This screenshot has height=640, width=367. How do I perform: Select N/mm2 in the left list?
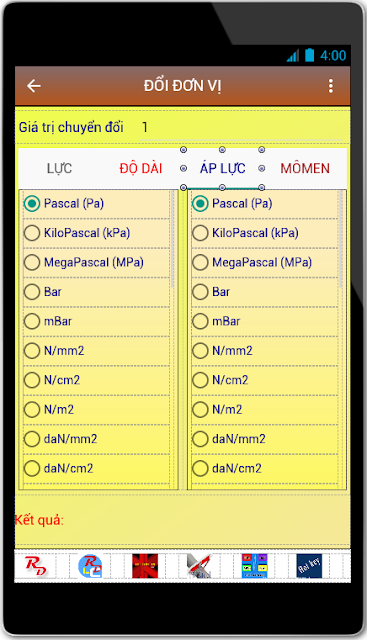[96, 351]
